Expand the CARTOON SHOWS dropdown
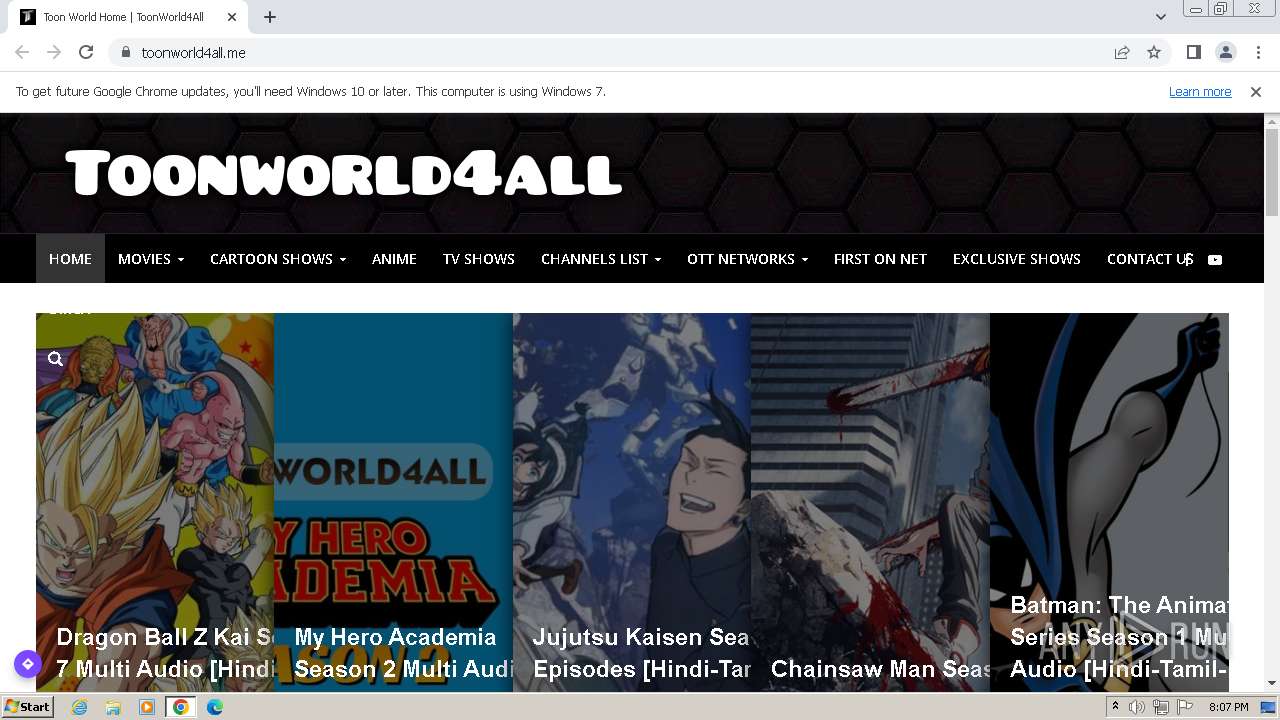The image size is (1280, 720). [x=278, y=259]
